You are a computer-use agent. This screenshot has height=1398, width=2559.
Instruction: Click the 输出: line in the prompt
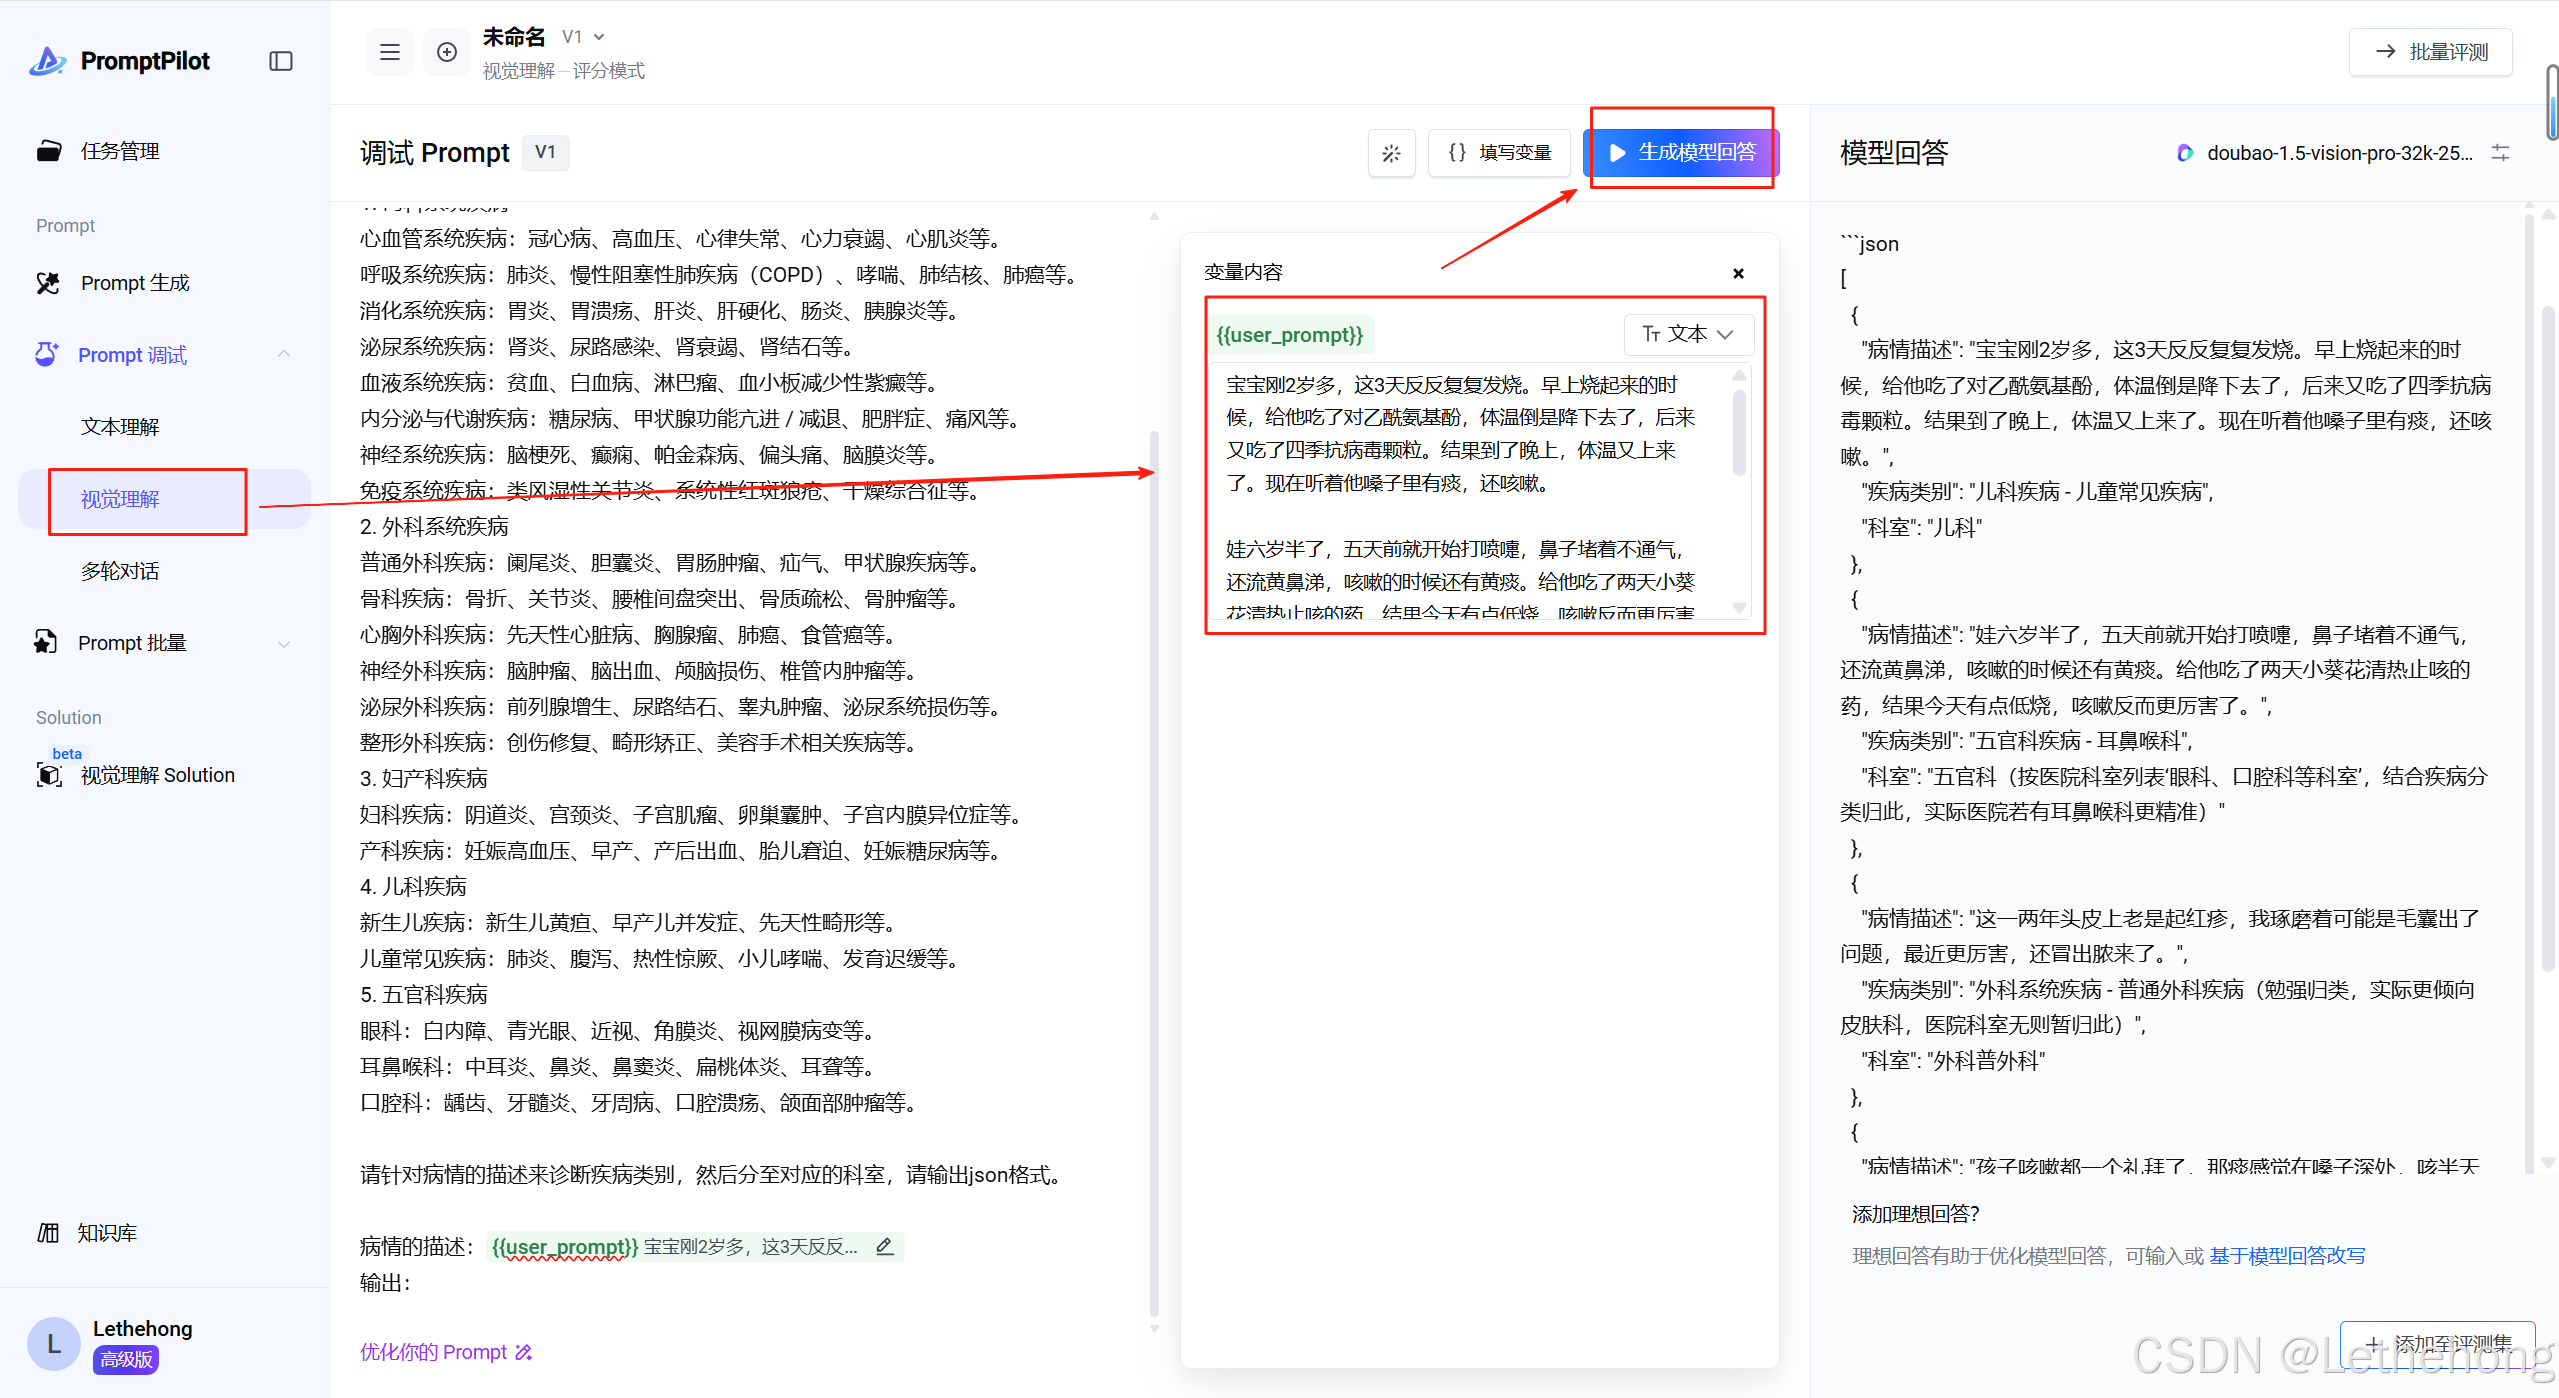coord(385,1282)
